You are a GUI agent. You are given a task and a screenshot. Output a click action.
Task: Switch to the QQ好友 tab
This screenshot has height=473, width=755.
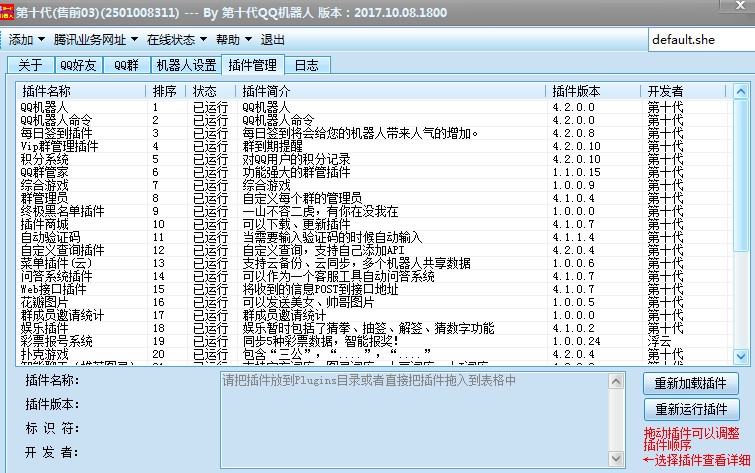[x=79, y=66]
